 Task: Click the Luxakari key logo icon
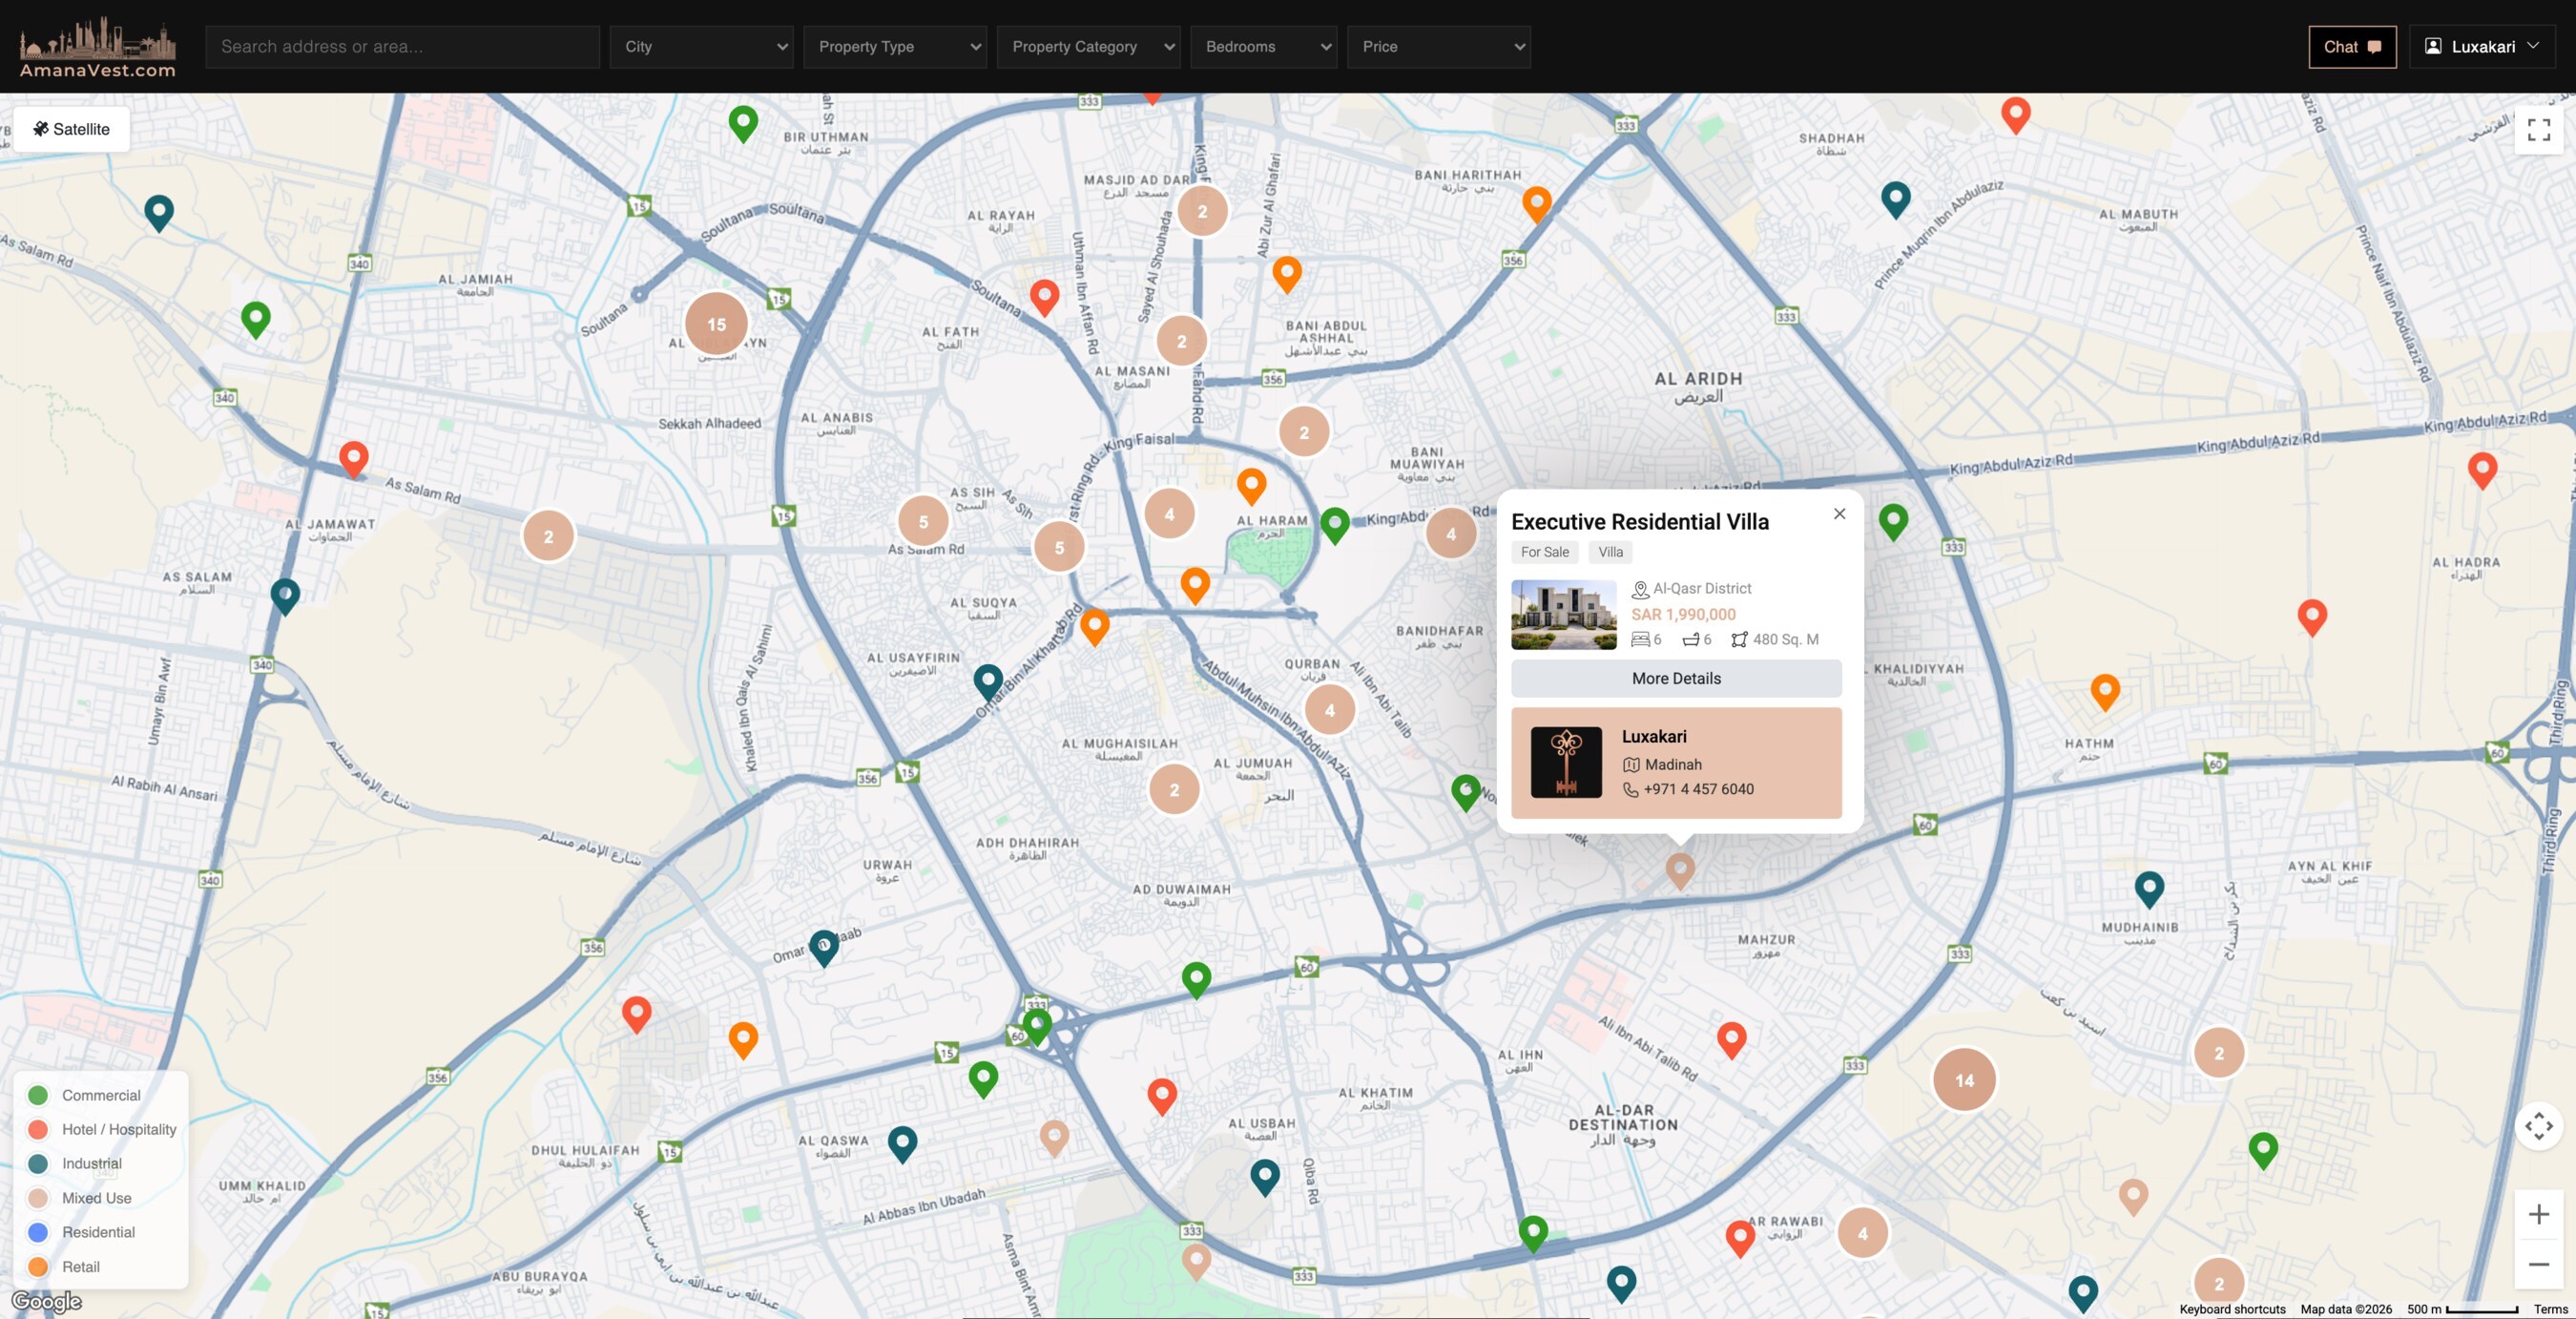pyautogui.click(x=1566, y=762)
